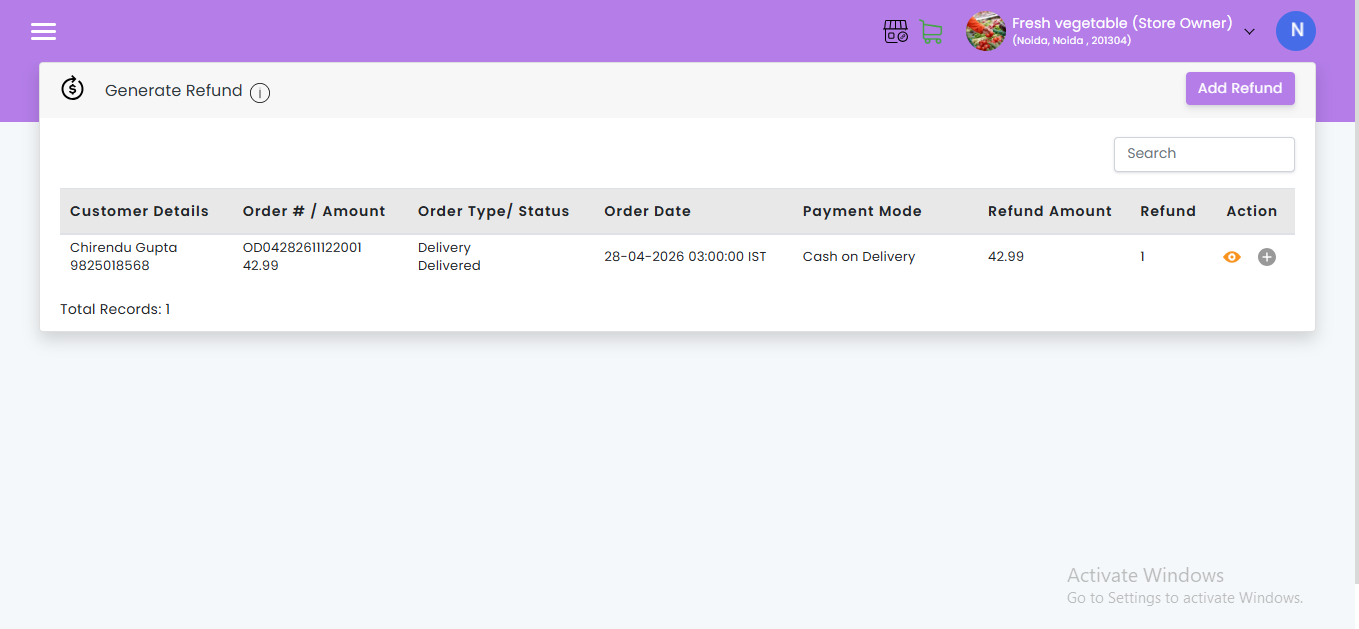Click the plus icon in Action column
The height and width of the screenshot is (629, 1359).
click(1267, 257)
